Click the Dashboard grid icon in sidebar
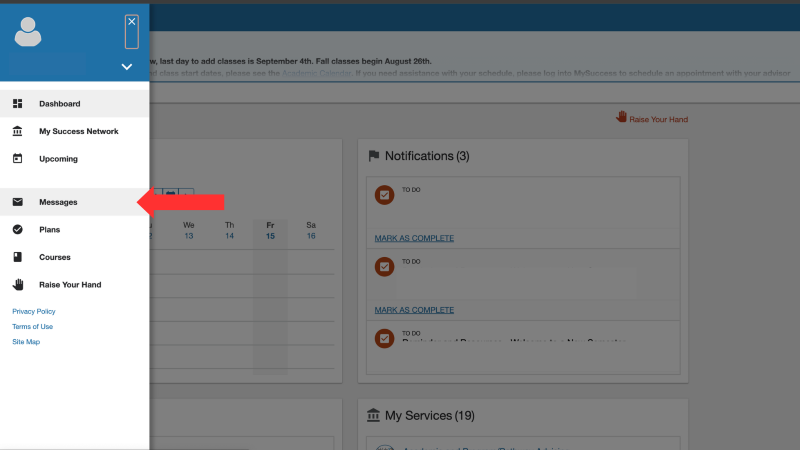Screen dimensions: 800x450 coord(17,104)
